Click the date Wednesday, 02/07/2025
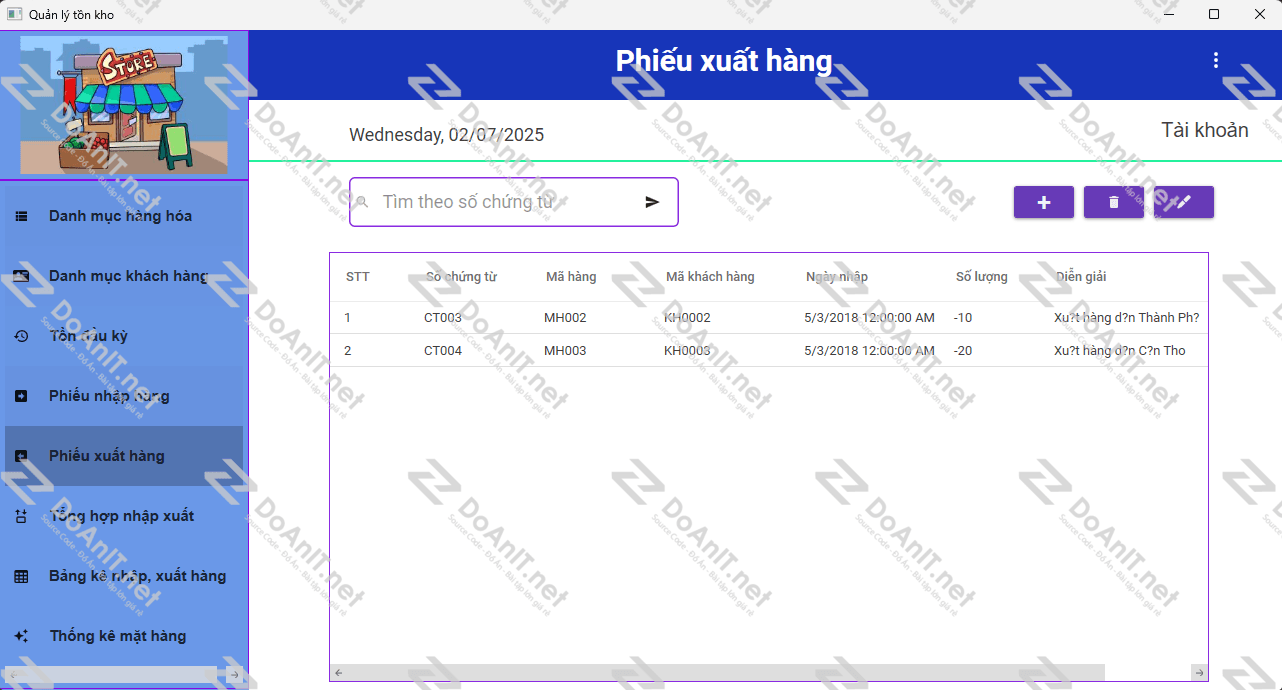1282x690 pixels. 447,135
